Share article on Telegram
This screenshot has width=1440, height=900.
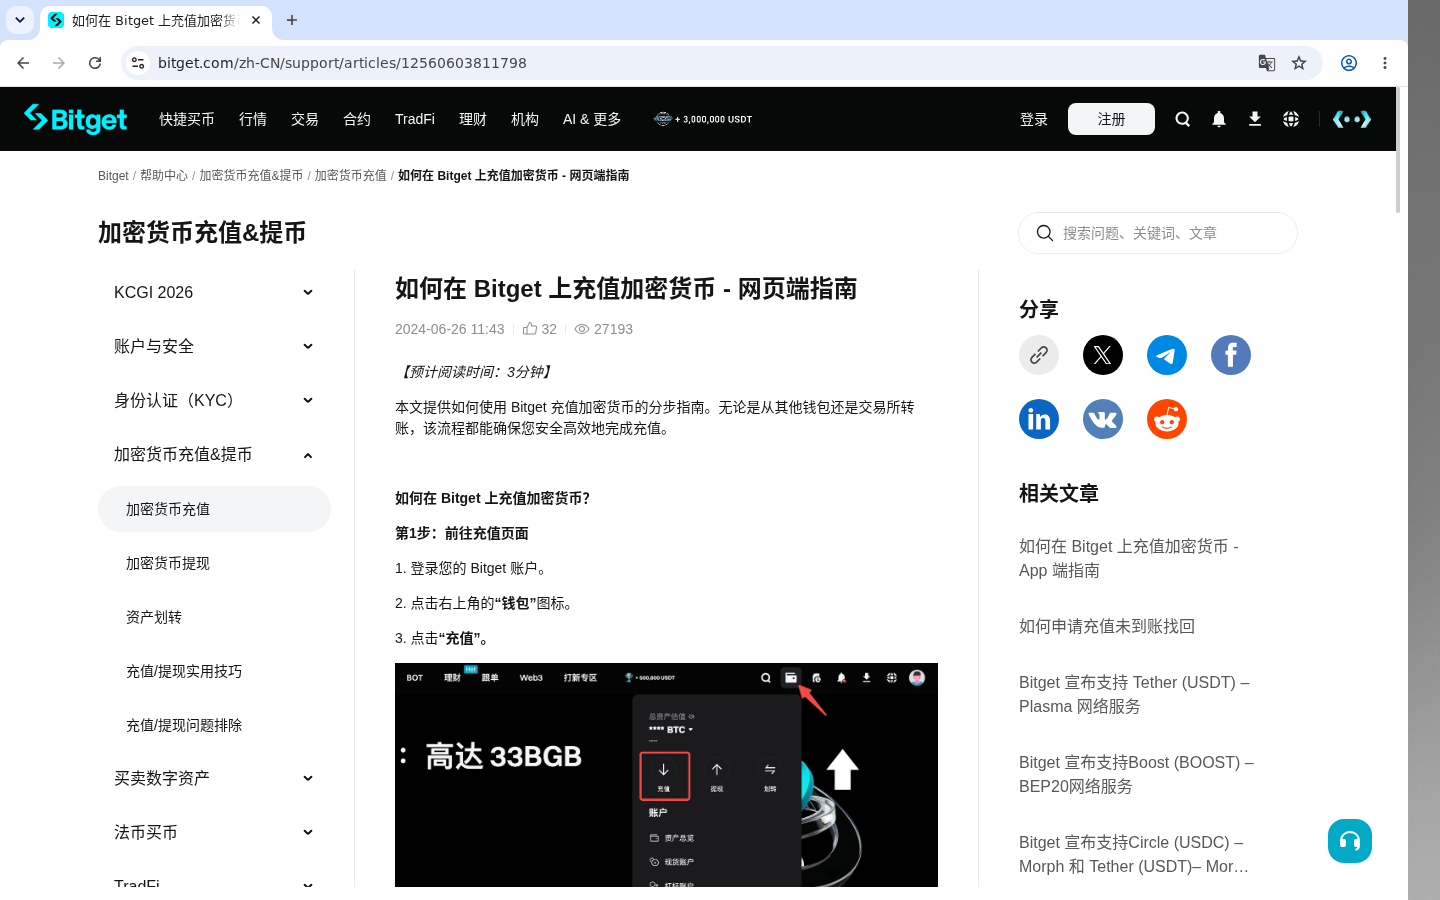(x=1167, y=355)
